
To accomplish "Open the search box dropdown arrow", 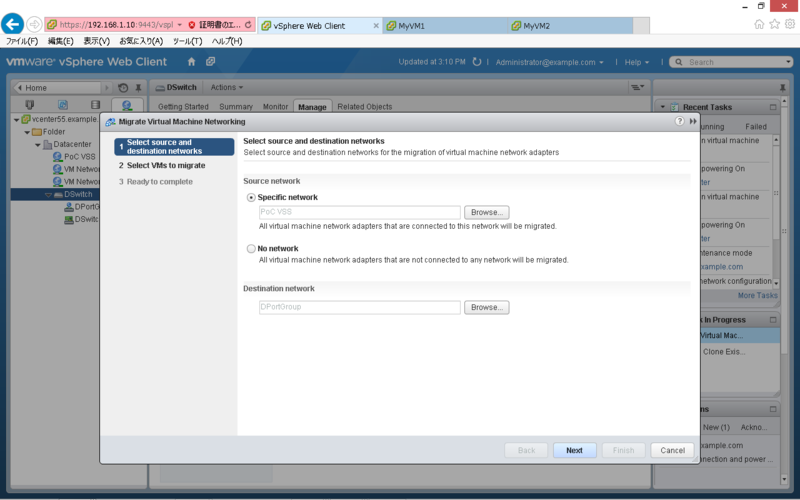I will tap(788, 62).
